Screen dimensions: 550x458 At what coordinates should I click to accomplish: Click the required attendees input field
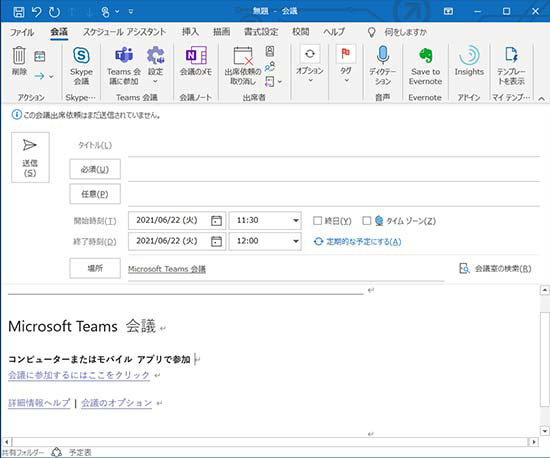pyautogui.click(x=334, y=171)
